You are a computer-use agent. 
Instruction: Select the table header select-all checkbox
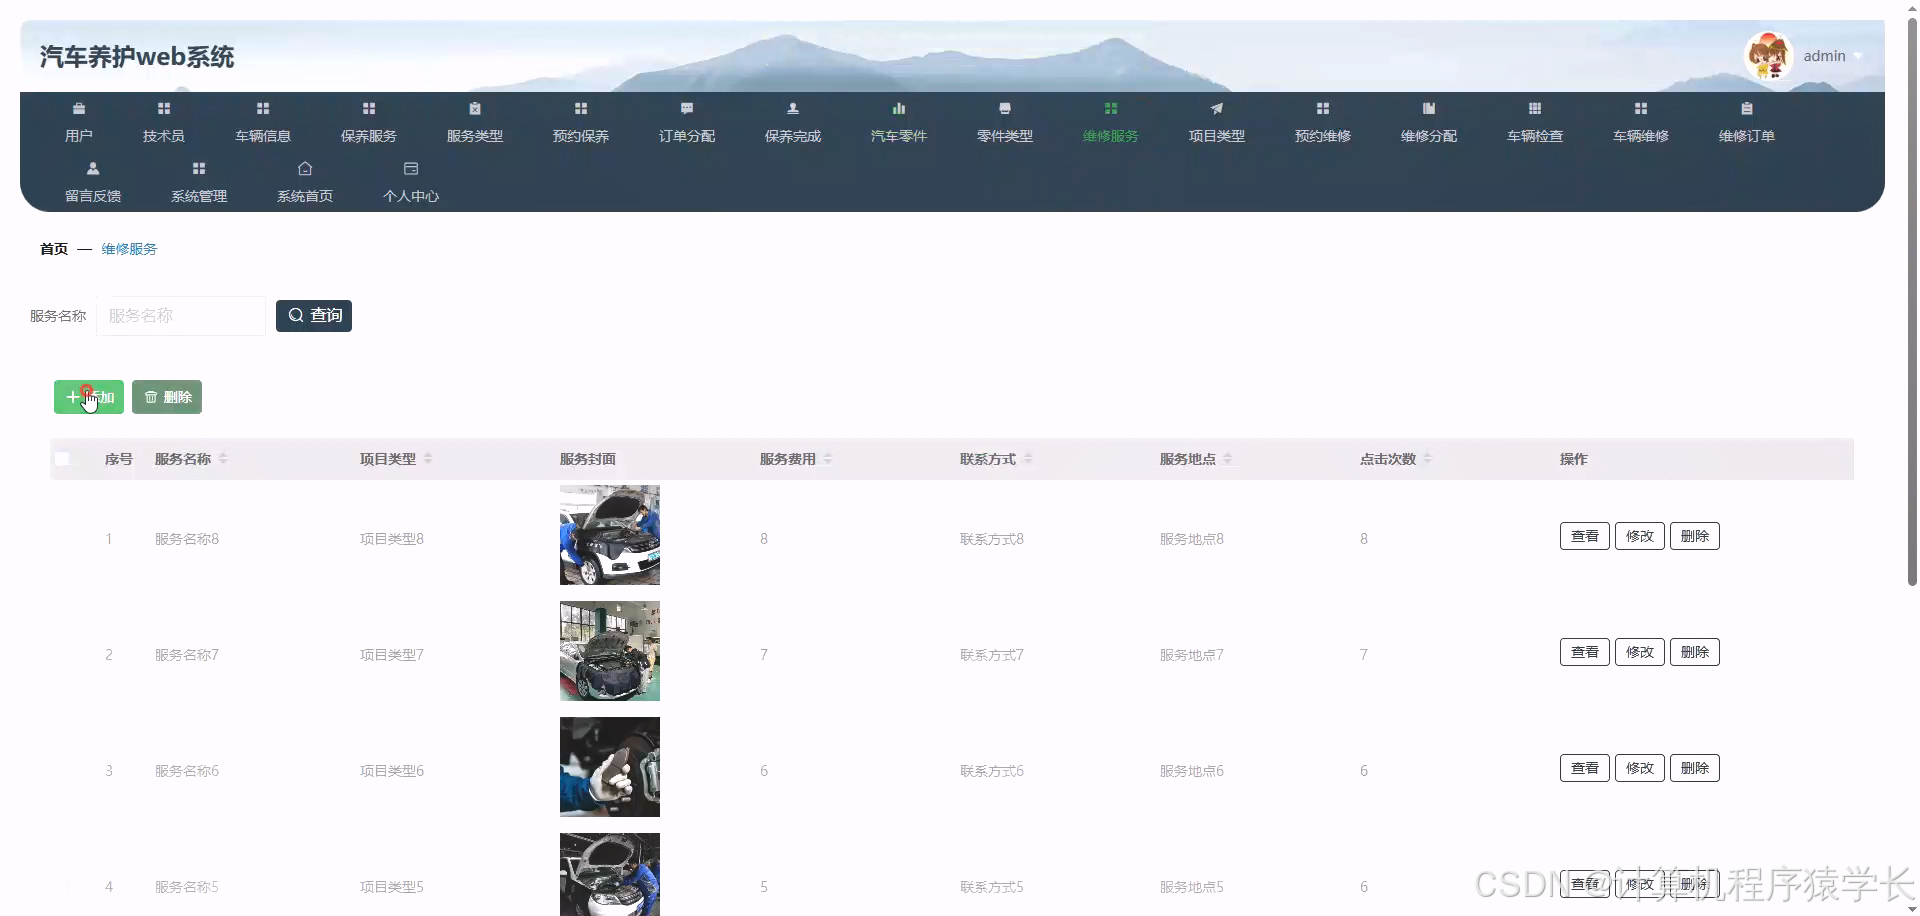pos(62,459)
